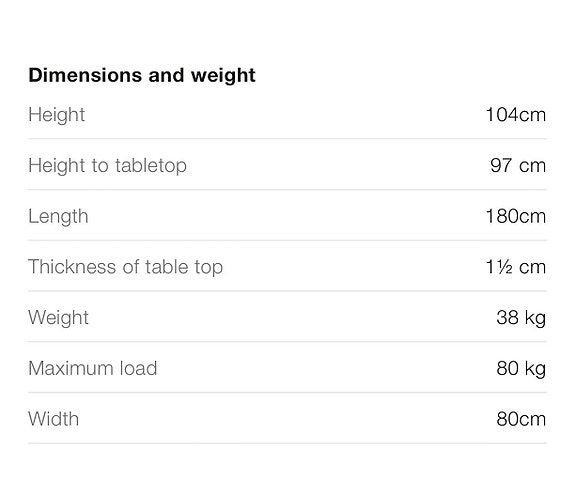Click the 38 kg weight value

(521, 318)
